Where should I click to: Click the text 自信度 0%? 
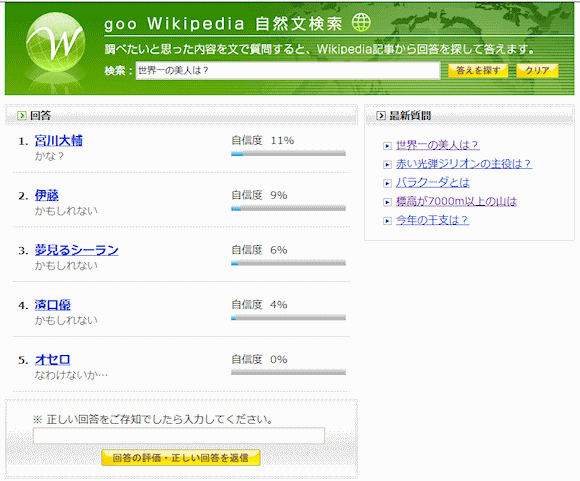(259, 360)
